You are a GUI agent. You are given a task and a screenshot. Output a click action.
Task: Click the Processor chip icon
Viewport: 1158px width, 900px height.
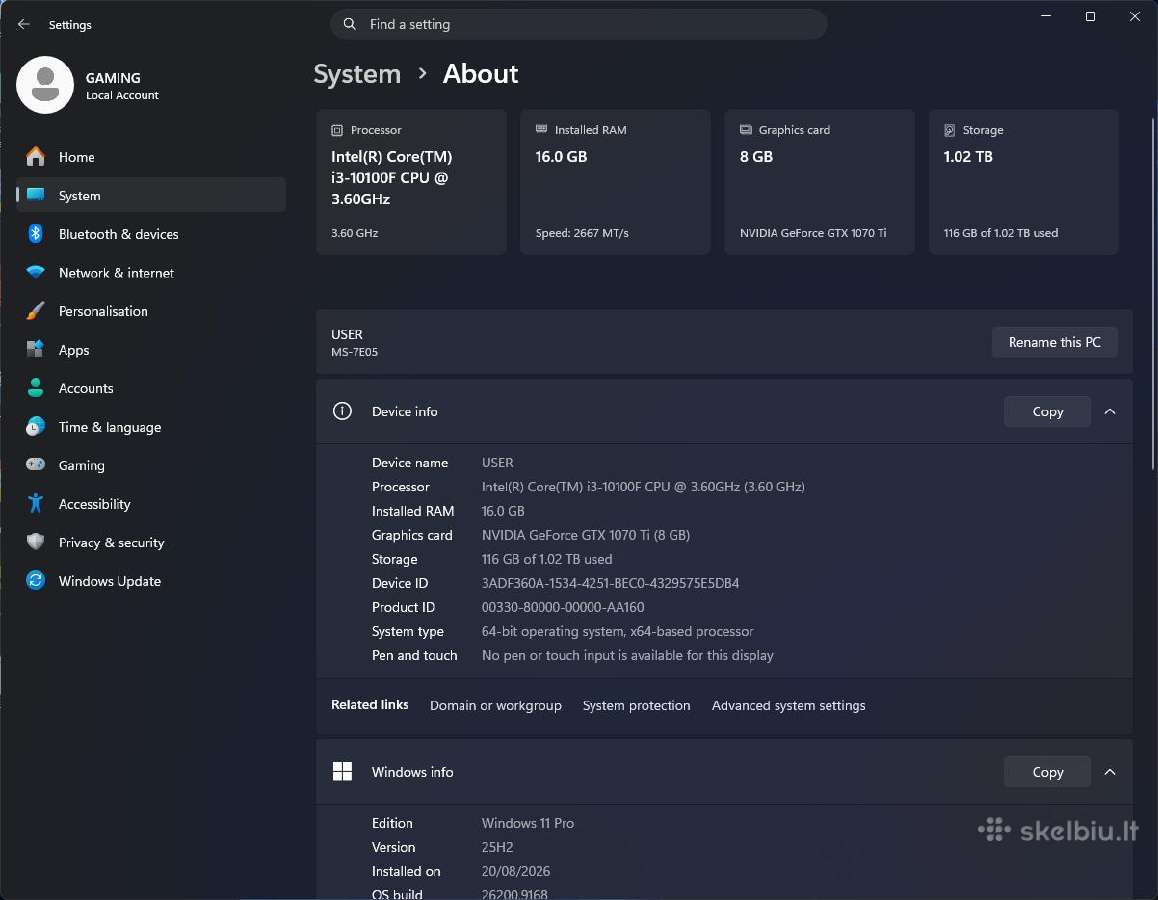point(337,130)
